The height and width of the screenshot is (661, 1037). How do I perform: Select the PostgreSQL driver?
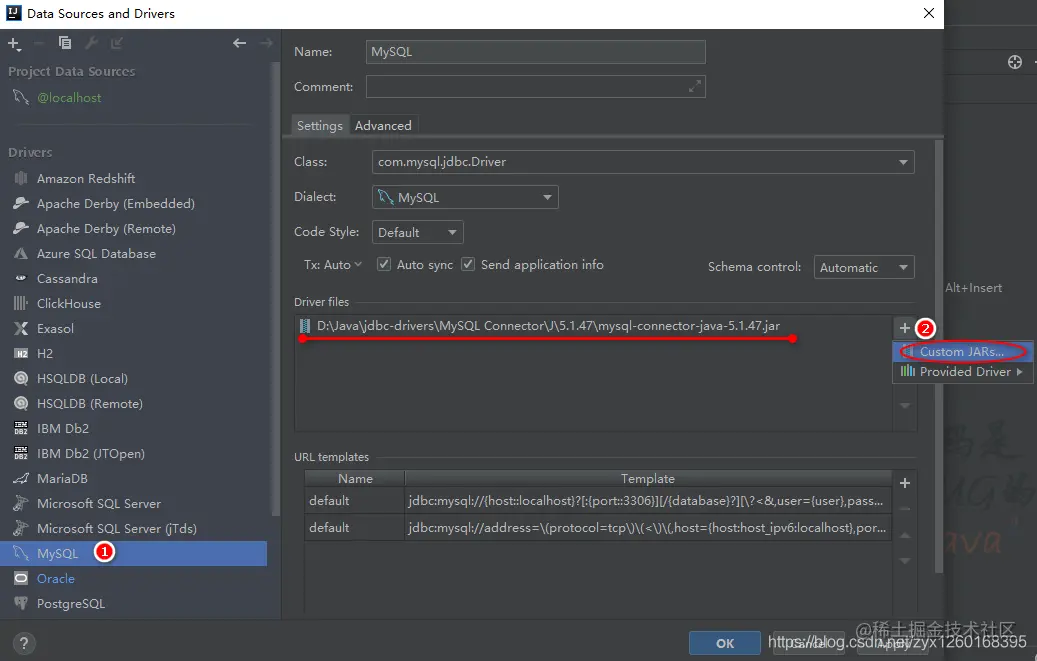click(x=70, y=603)
